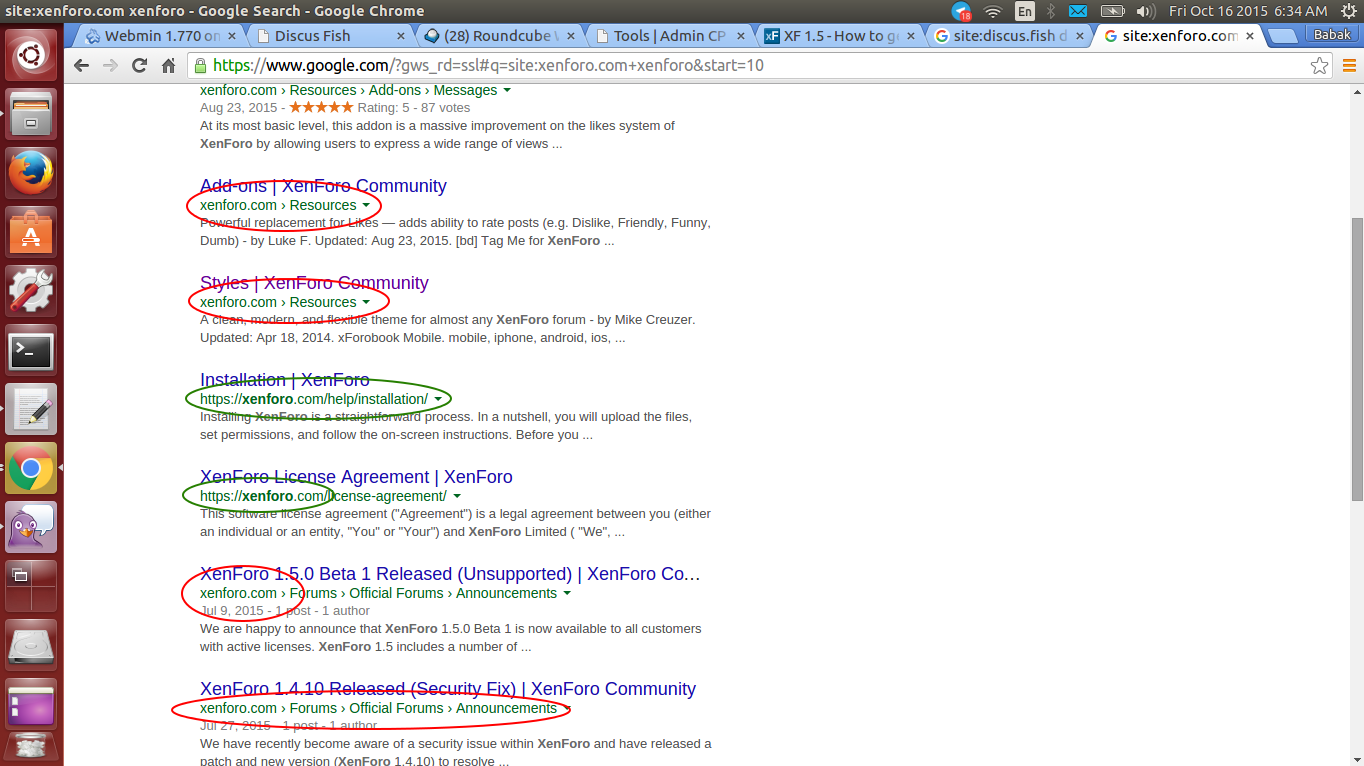Close the Webmin 1.770 tab
This screenshot has height=766, width=1364.
coord(232,36)
